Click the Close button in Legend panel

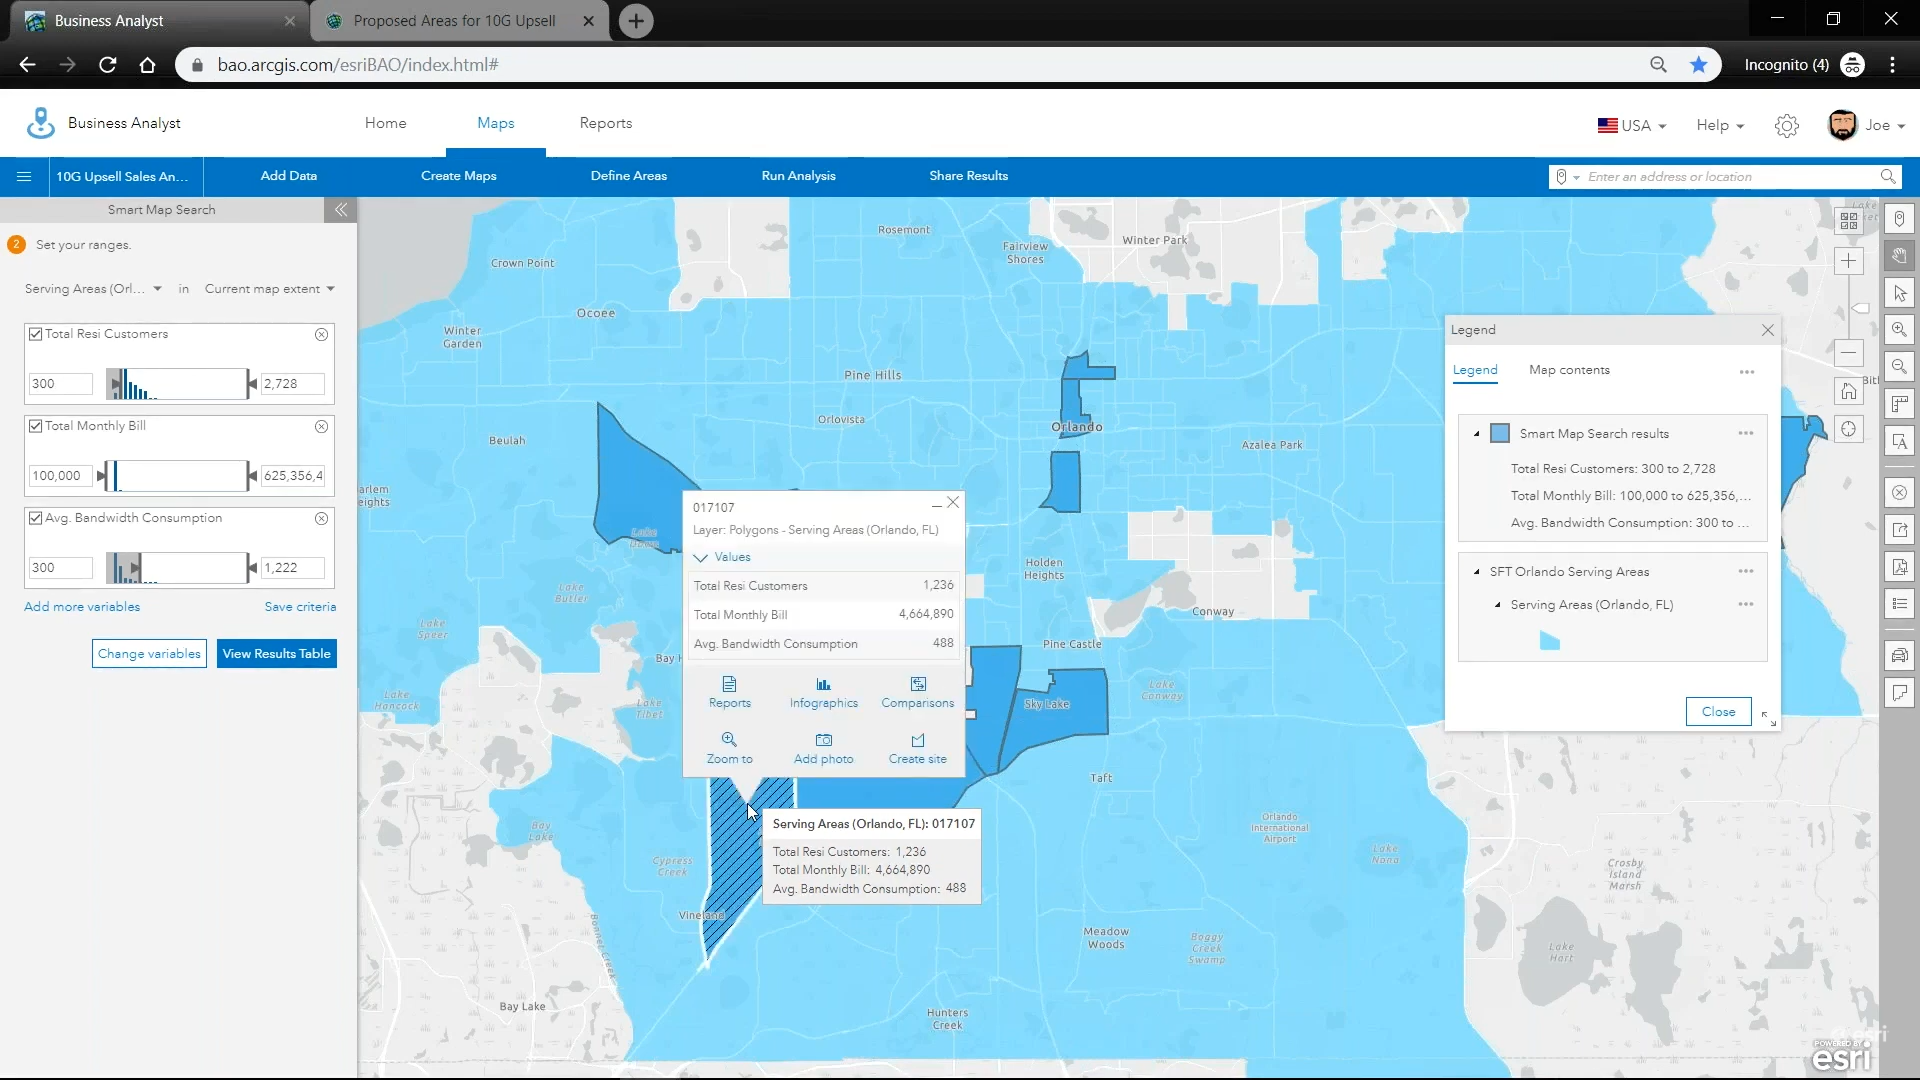coord(1718,712)
